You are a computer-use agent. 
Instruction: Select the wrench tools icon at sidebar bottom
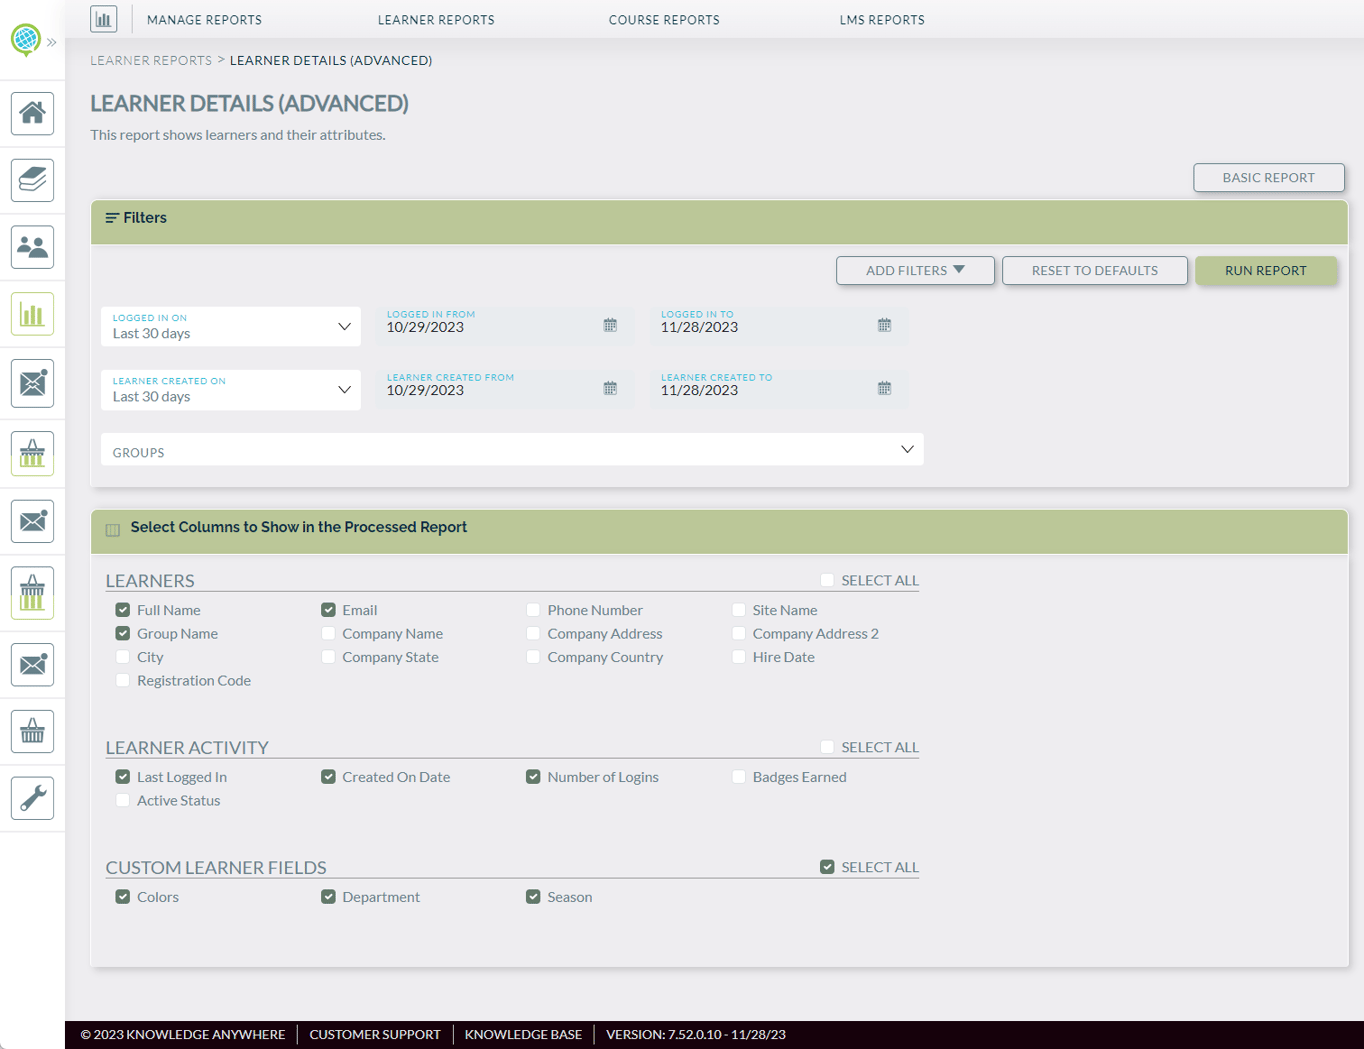(x=31, y=798)
